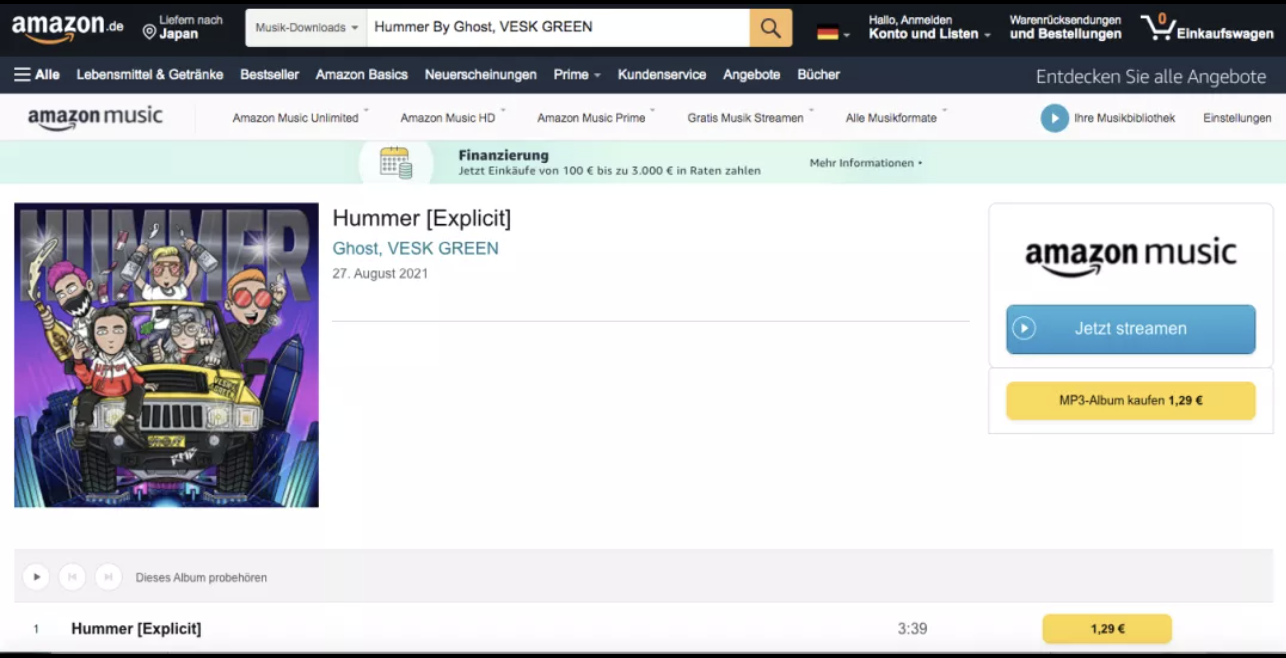Viewport: 1286px width, 658px height.
Task: Play the album preview
Action: tap(36, 577)
